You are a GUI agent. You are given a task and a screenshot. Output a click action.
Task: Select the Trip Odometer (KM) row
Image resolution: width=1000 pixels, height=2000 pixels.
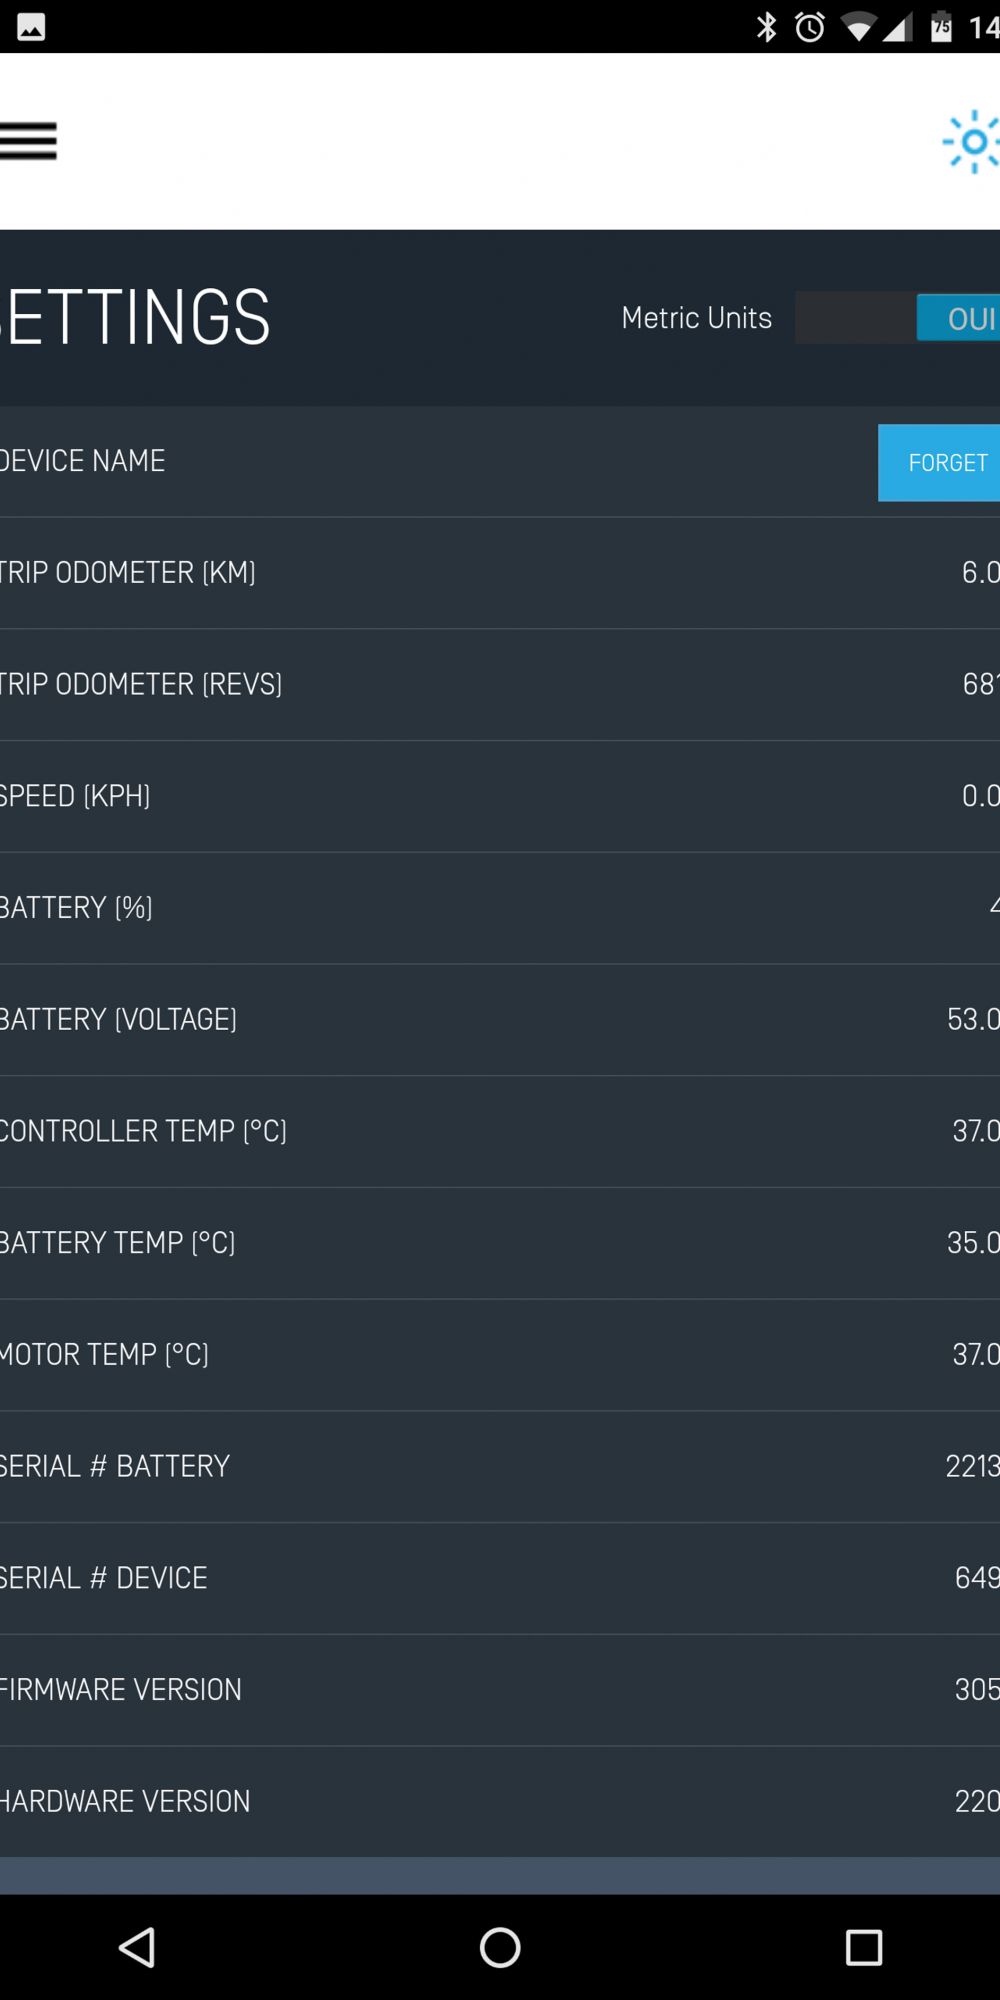[500, 573]
